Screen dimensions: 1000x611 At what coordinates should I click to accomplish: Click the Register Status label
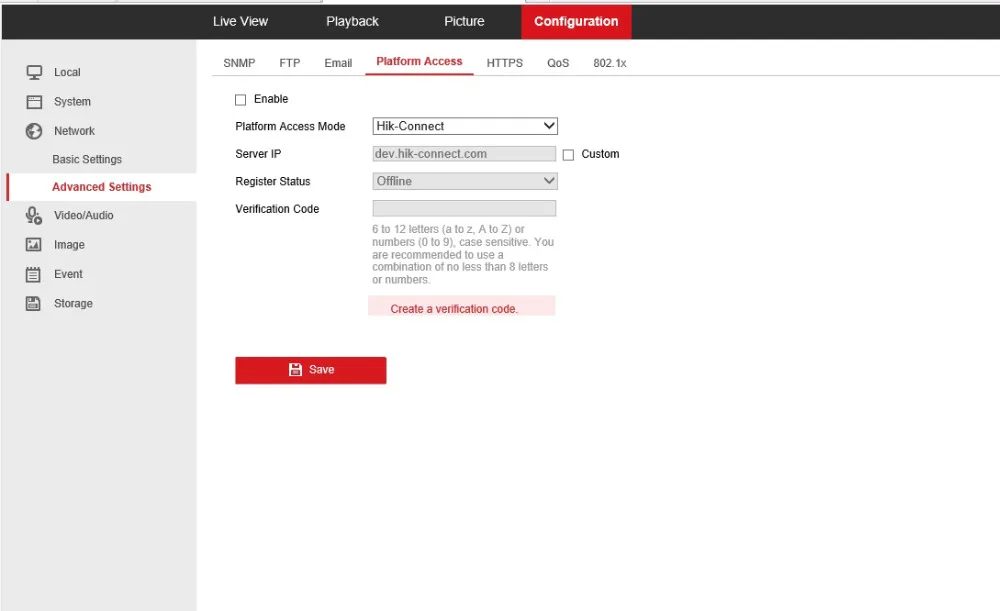click(x=272, y=181)
